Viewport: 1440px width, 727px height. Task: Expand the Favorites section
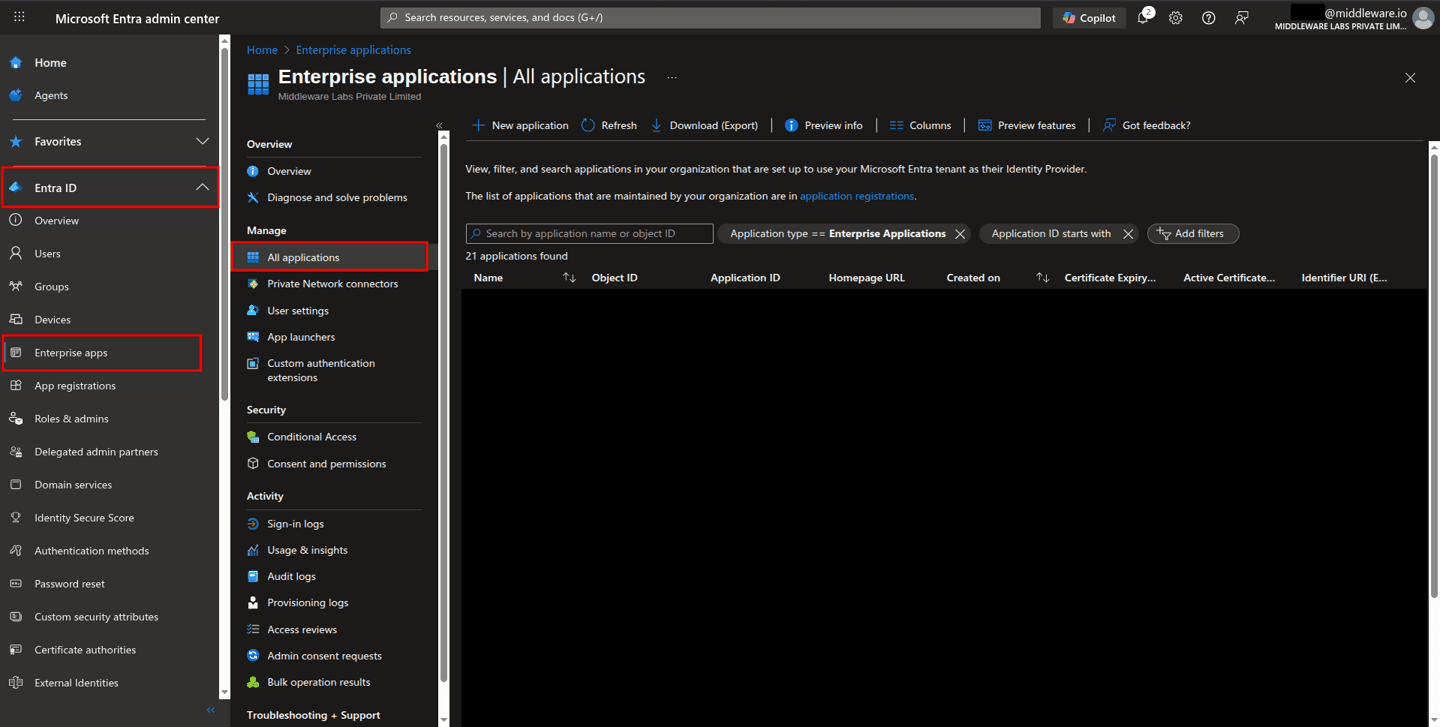[x=202, y=141]
